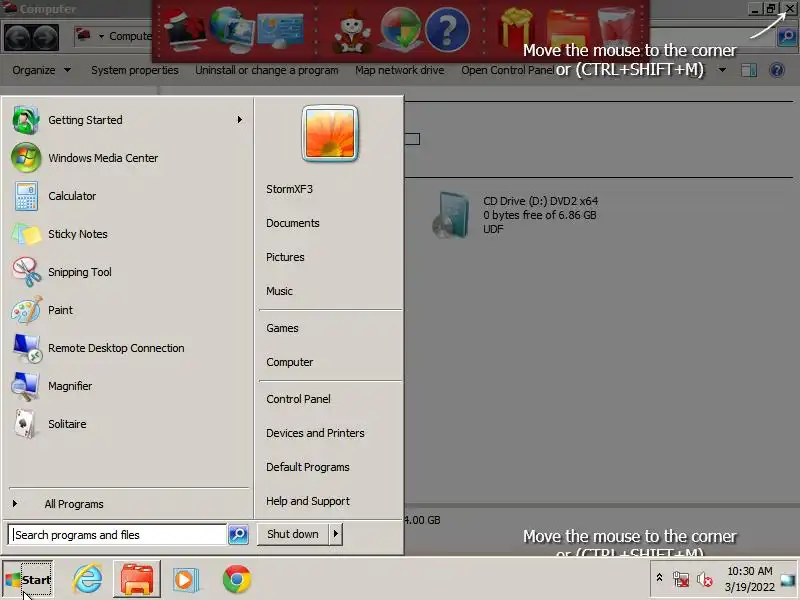Screen dimensions: 800x600
Task: Click the muted volume tray icon
Action: [705, 579]
